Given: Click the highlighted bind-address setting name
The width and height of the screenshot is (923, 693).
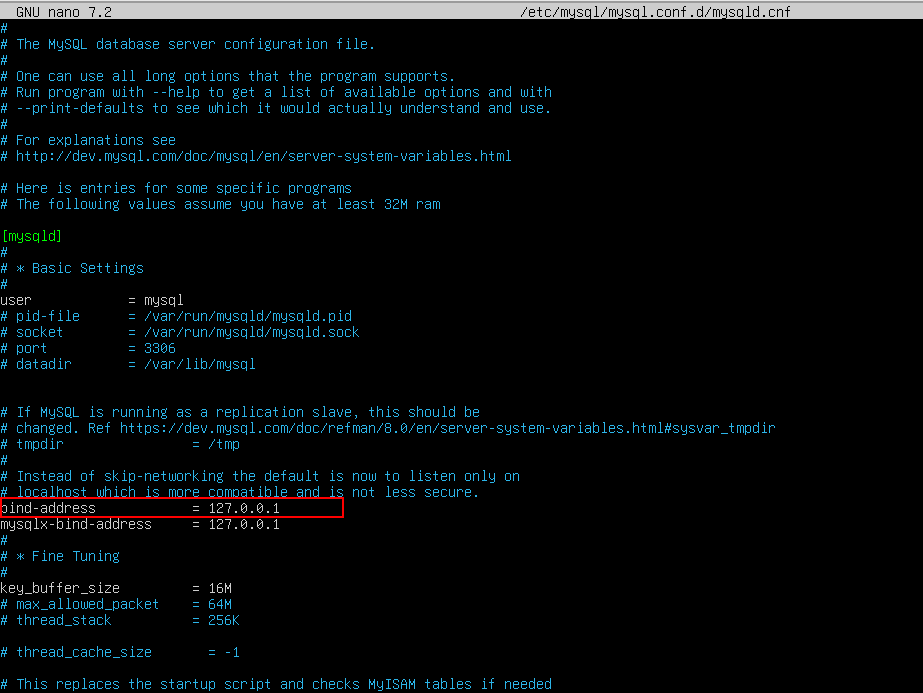Looking at the screenshot, I should 50,508.
